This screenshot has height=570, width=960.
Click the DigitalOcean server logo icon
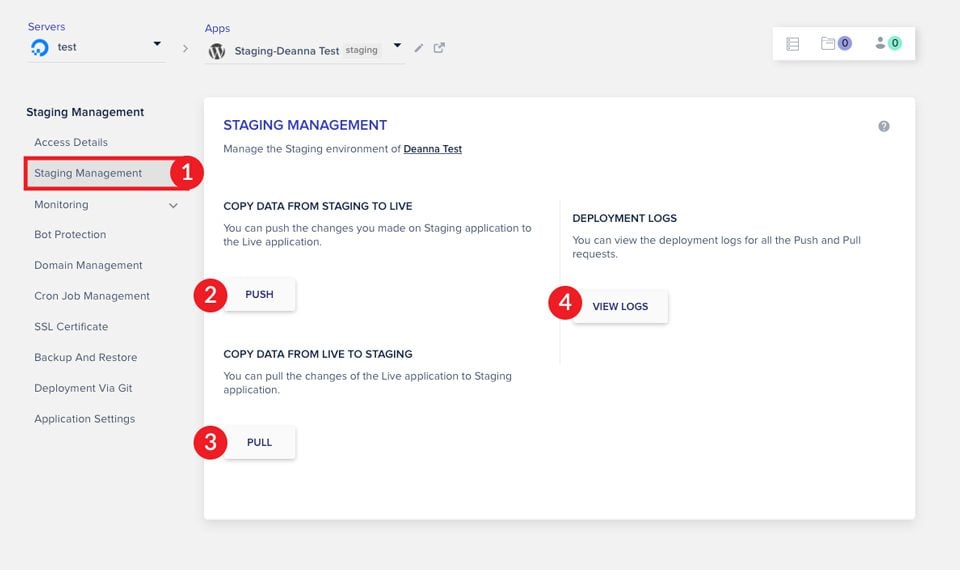point(40,48)
